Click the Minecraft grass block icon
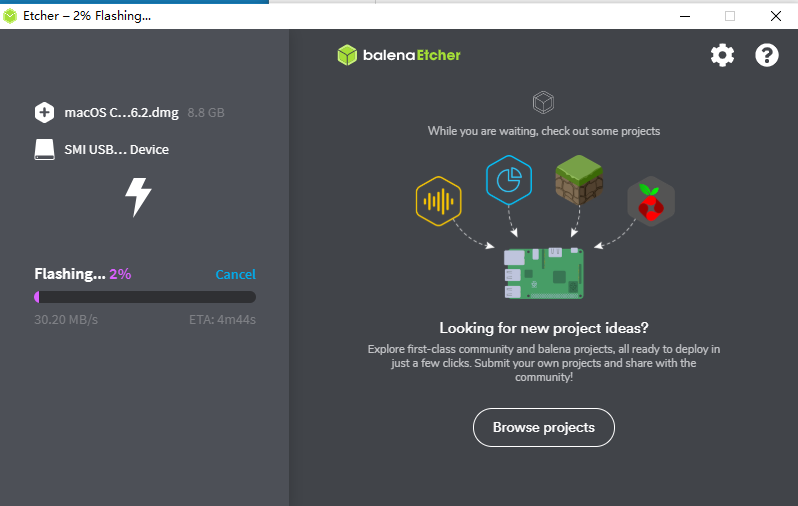This screenshot has width=798, height=506. [x=579, y=180]
